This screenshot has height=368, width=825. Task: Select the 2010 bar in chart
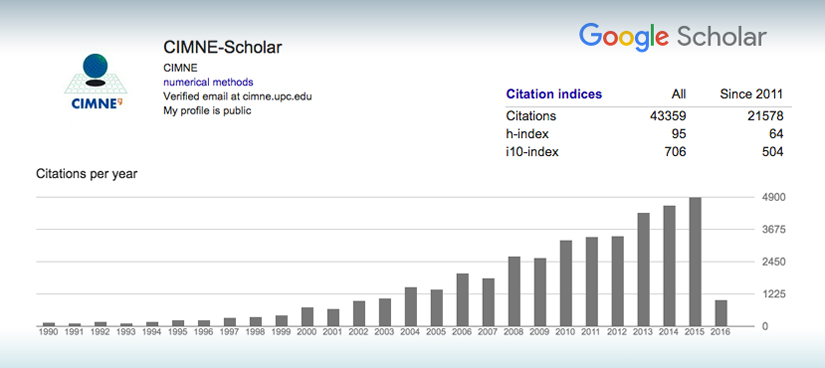[566, 283]
